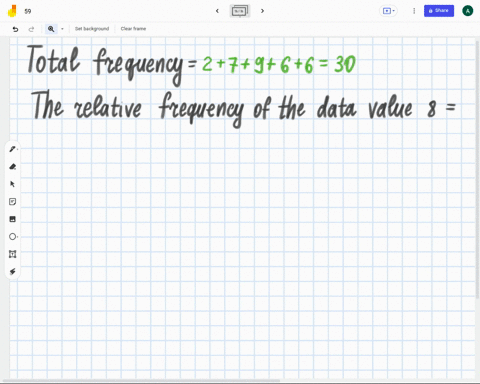Image resolution: width=480 pixels, height=384 pixels.
Task: Go to the previous frame
Action: point(217,11)
